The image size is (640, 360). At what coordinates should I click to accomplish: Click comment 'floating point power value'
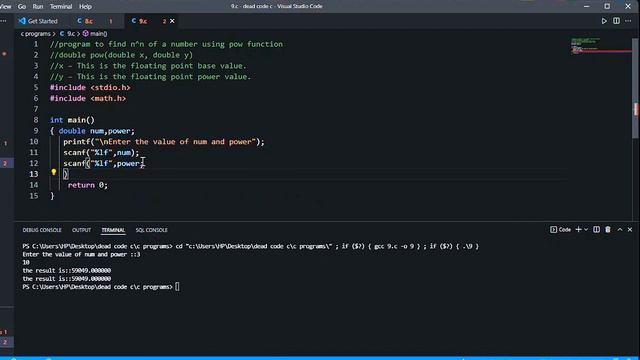click(151, 77)
